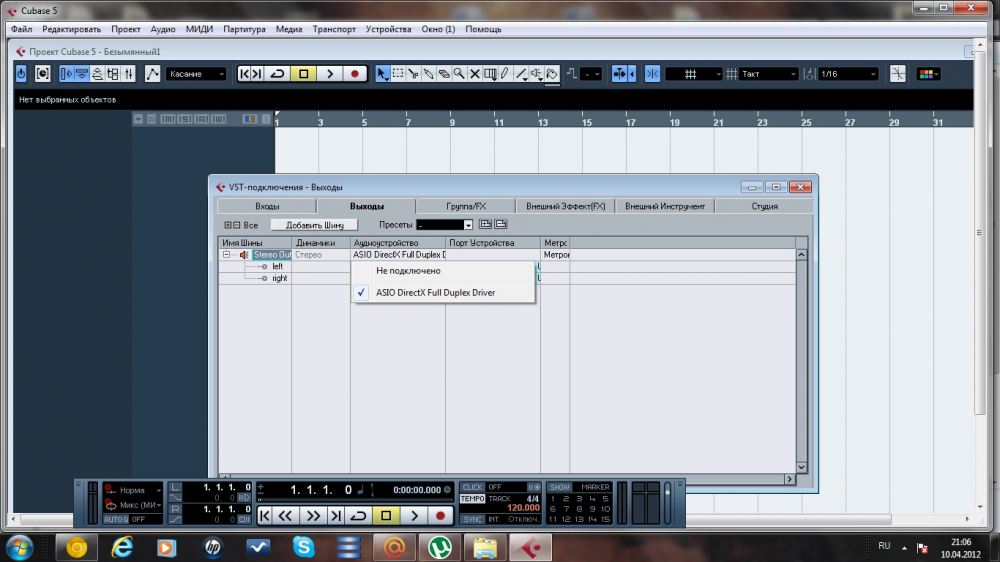Click Record in the transport panel
Viewport: 1000px width, 562px height.
click(x=439, y=515)
